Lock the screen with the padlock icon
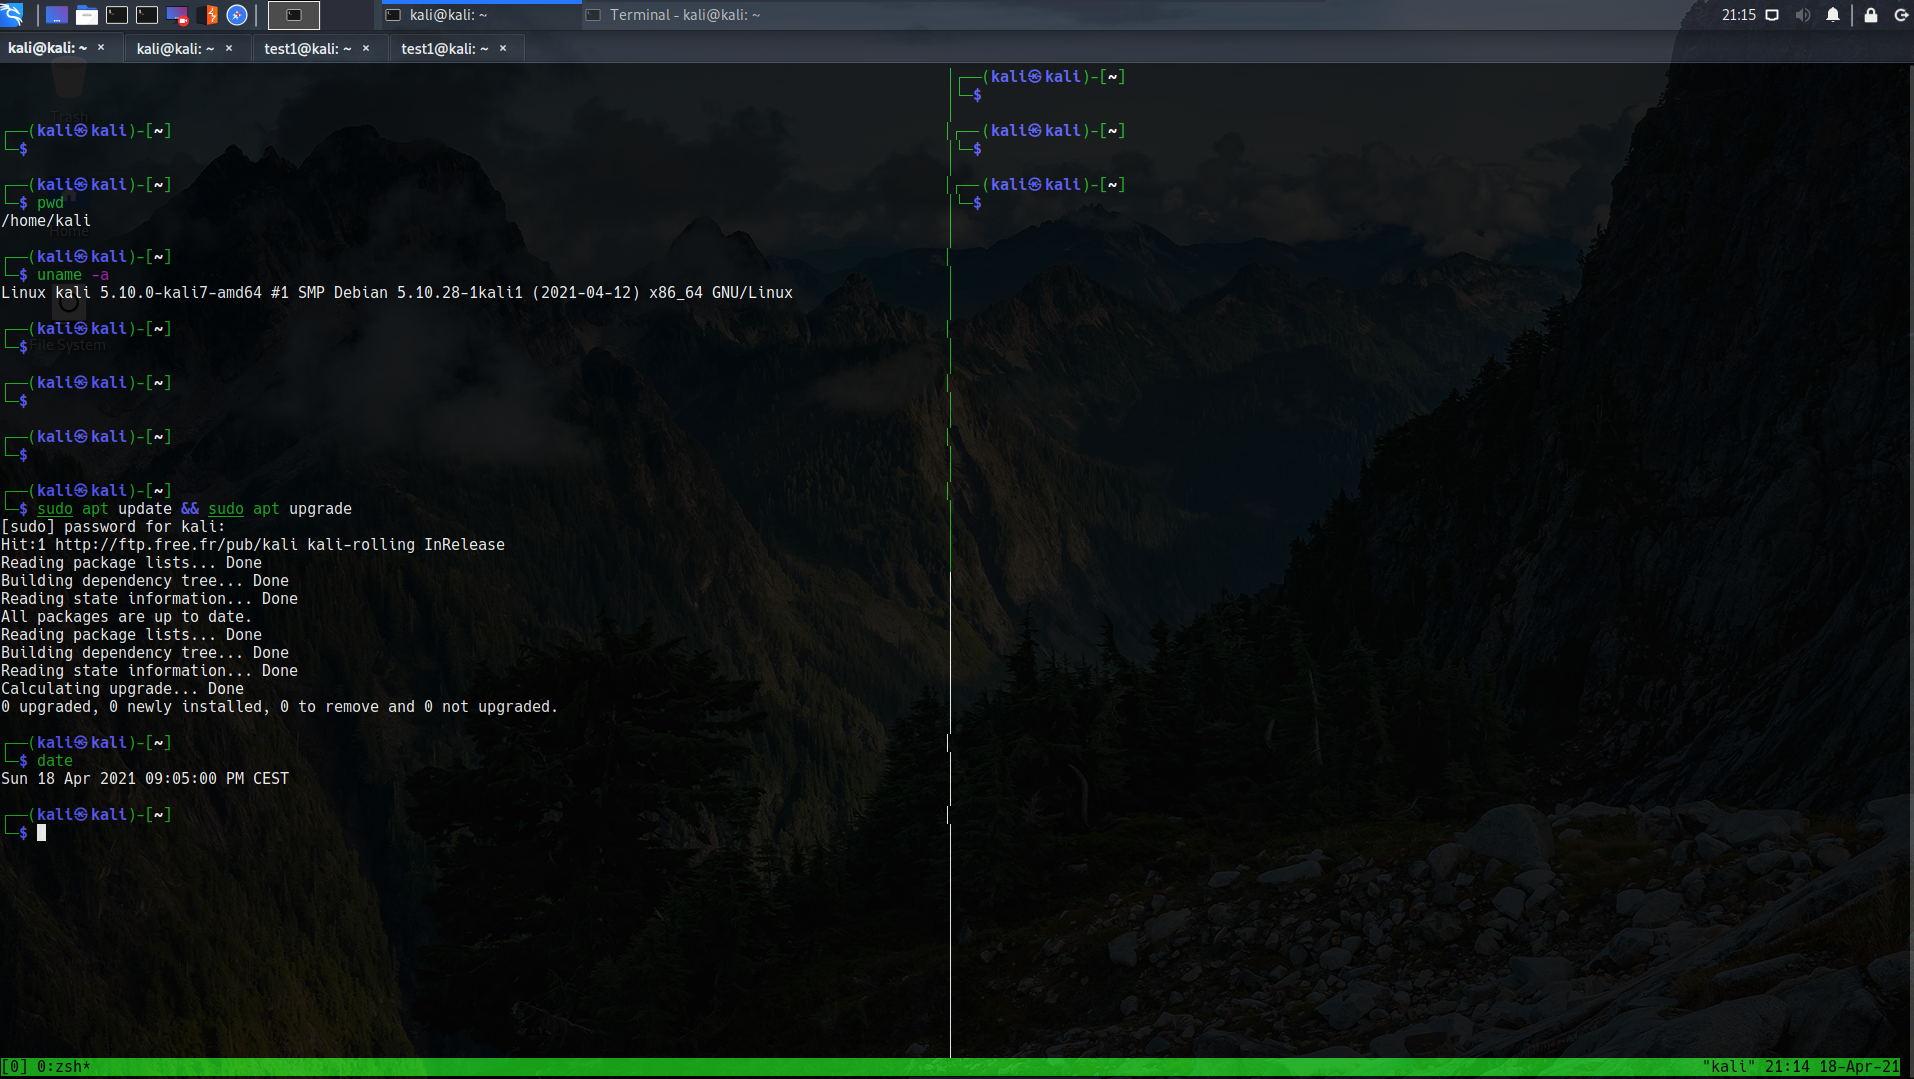This screenshot has height=1079, width=1914. point(1870,15)
